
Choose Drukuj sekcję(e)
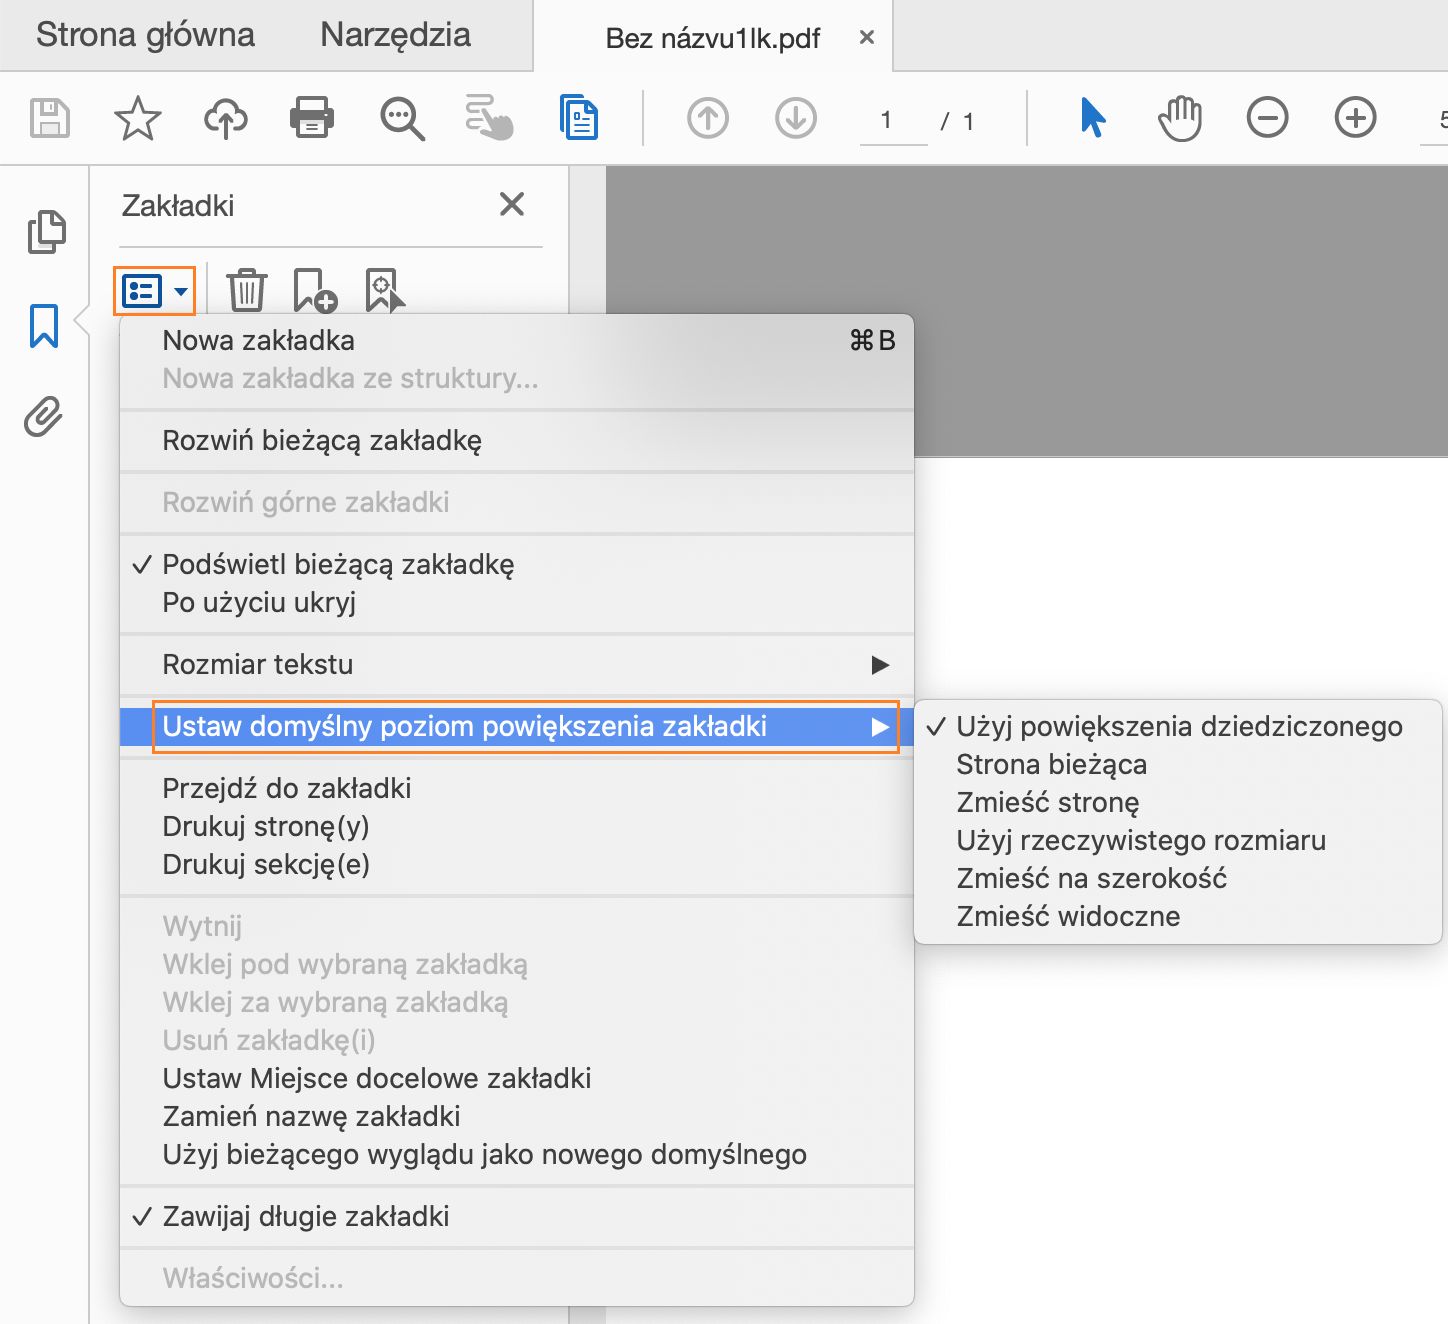click(517, 865)
